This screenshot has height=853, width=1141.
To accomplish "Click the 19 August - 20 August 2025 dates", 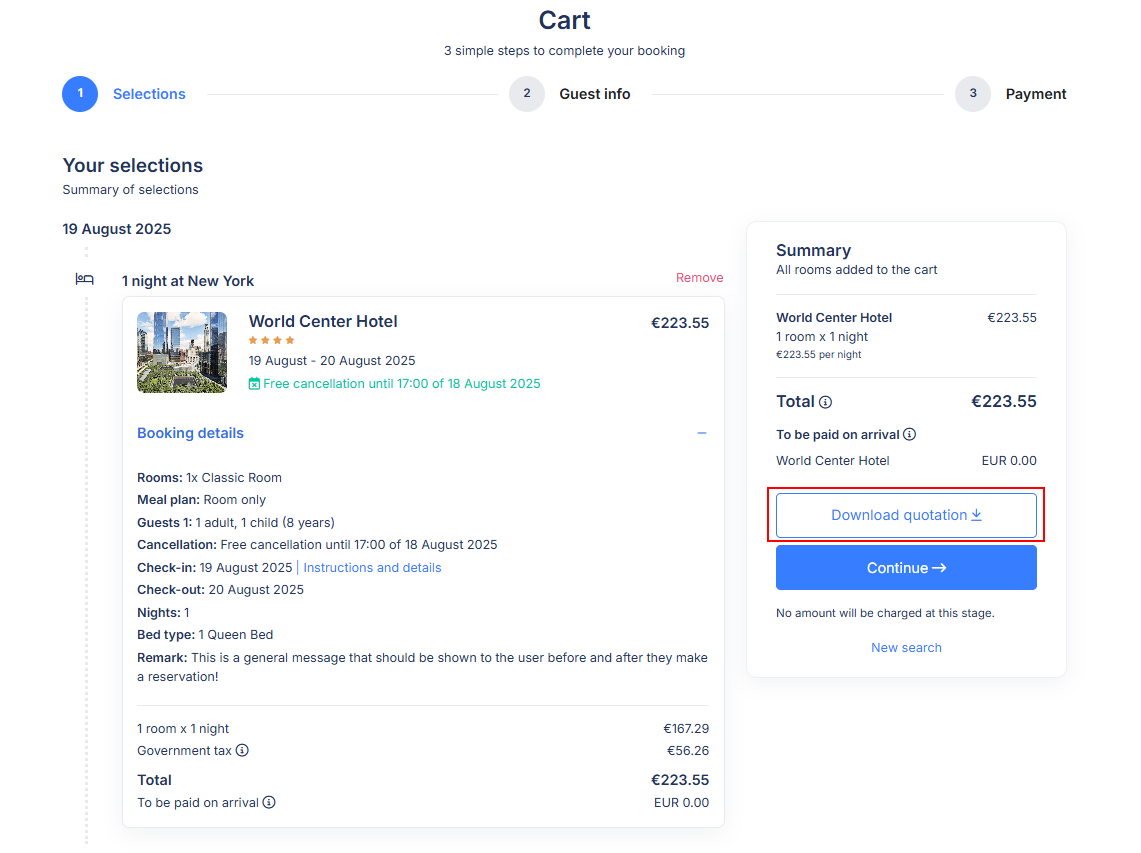I will [332, 361].
